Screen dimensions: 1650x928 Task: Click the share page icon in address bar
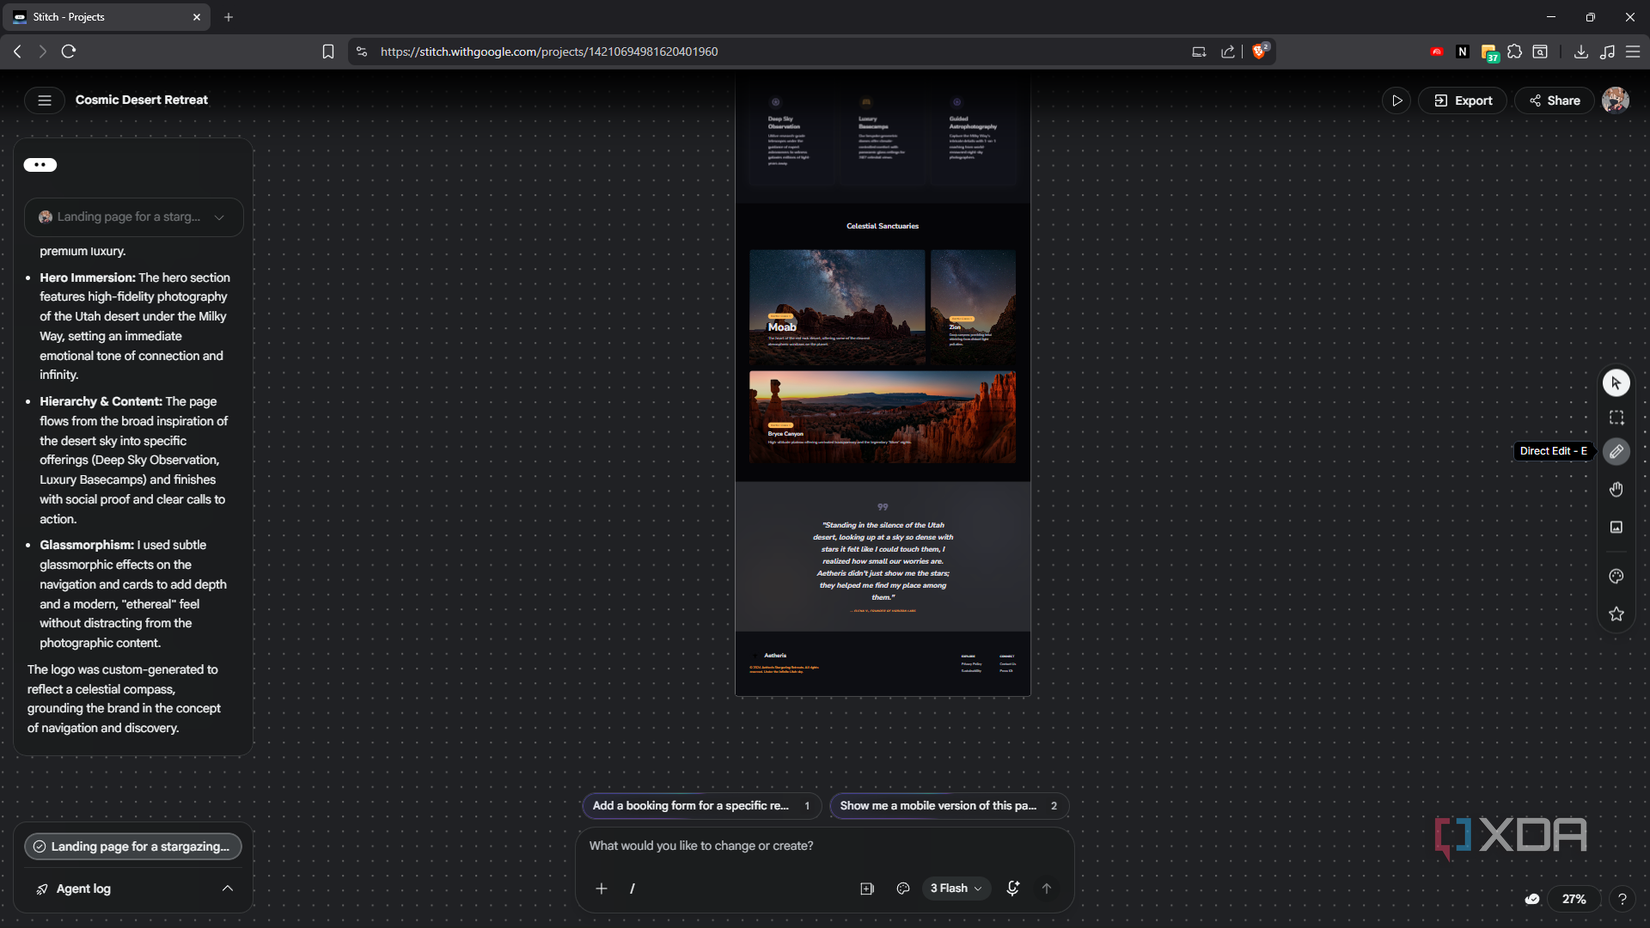[x=1227, y=52]
